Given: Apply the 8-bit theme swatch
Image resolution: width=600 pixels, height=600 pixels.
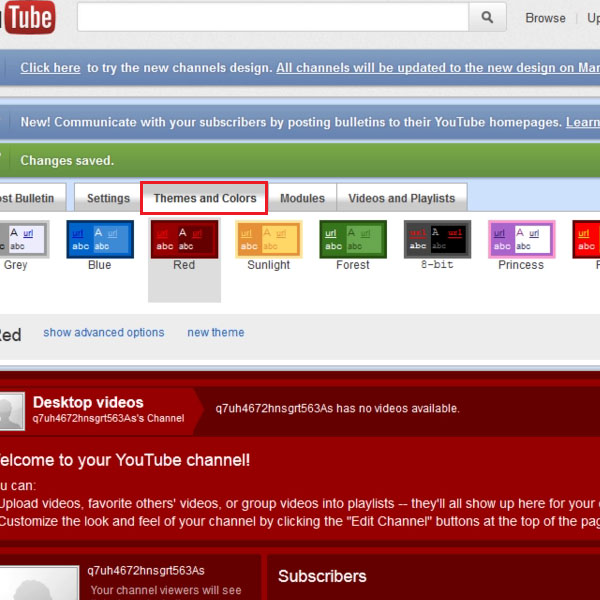Looking at the screenshot, I should 437,239.
